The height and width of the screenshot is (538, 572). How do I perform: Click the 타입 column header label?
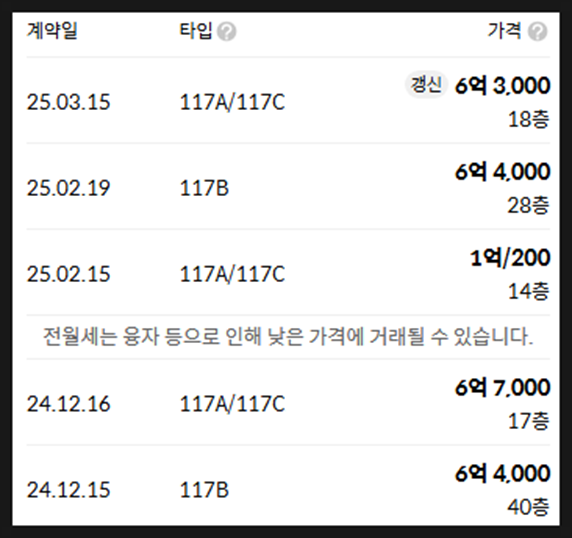196,30
